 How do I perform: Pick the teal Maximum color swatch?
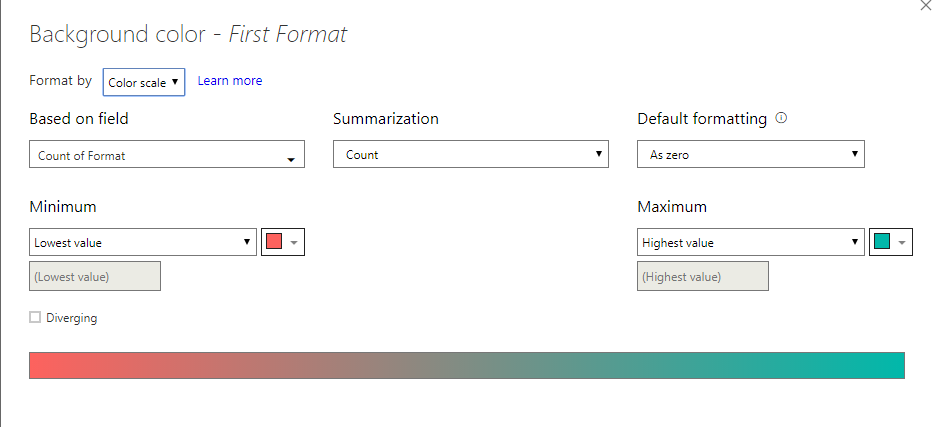pyautogui.click(x=890, y=242)
